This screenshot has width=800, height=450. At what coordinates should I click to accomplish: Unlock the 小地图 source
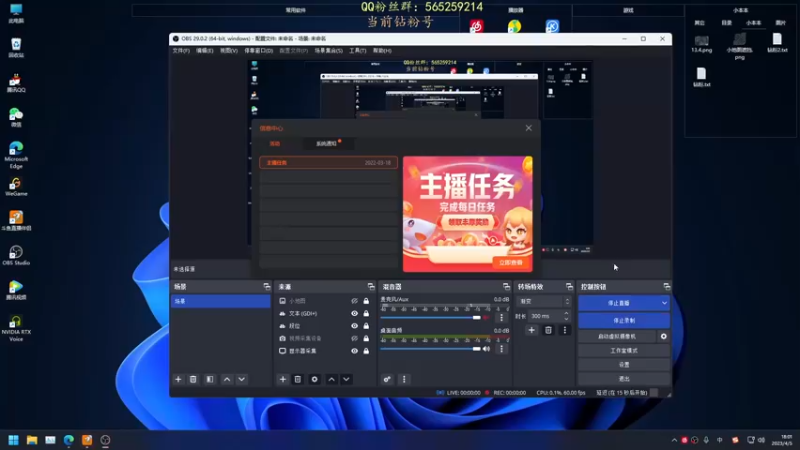(x=366, y=301)
